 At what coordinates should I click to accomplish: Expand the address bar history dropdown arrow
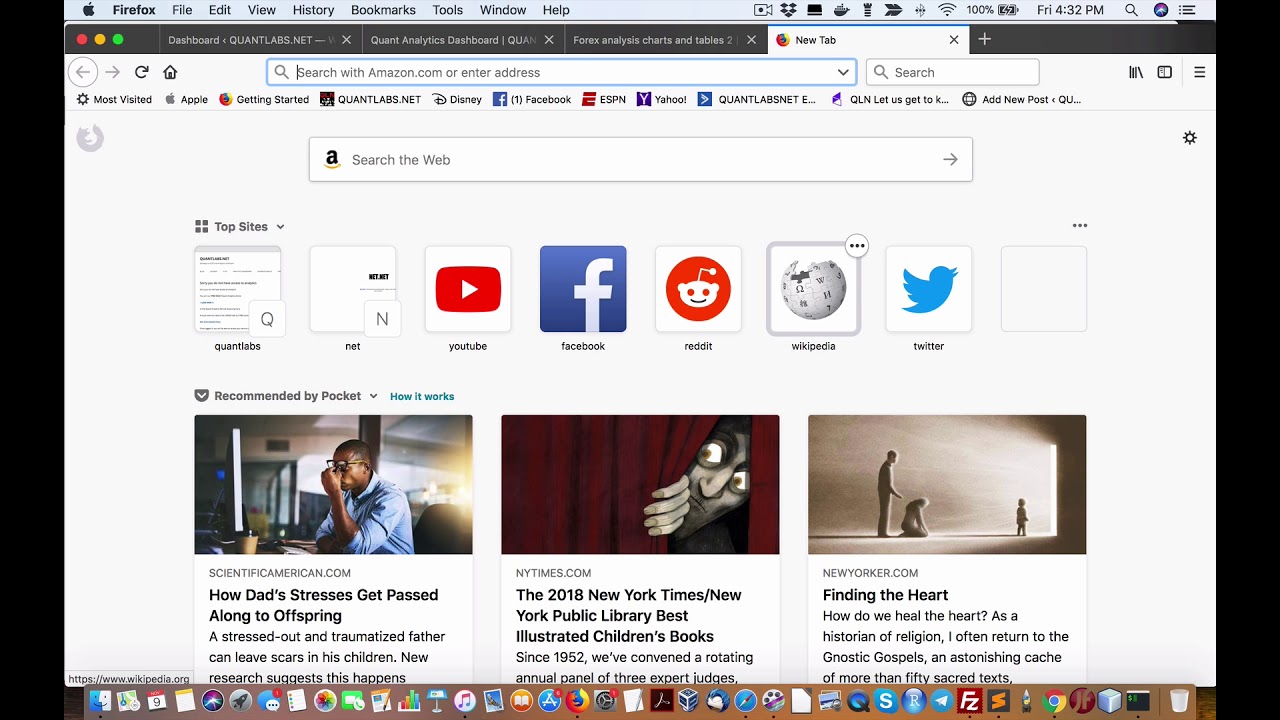843,72
